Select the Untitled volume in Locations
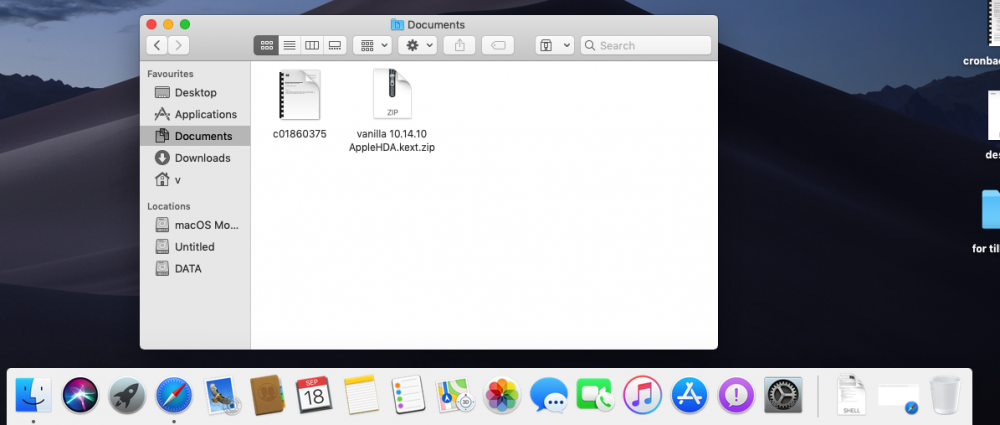This screenshot has width=1000, height=425. coord(195,247)
